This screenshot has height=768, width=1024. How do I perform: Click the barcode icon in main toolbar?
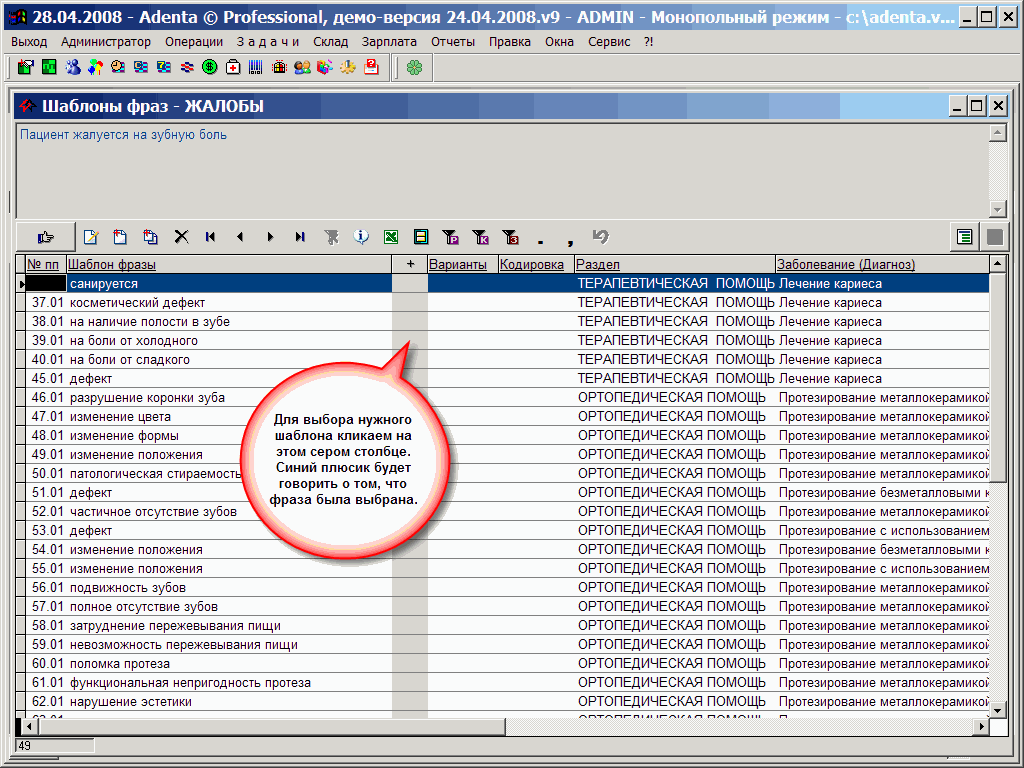[256, 67]
